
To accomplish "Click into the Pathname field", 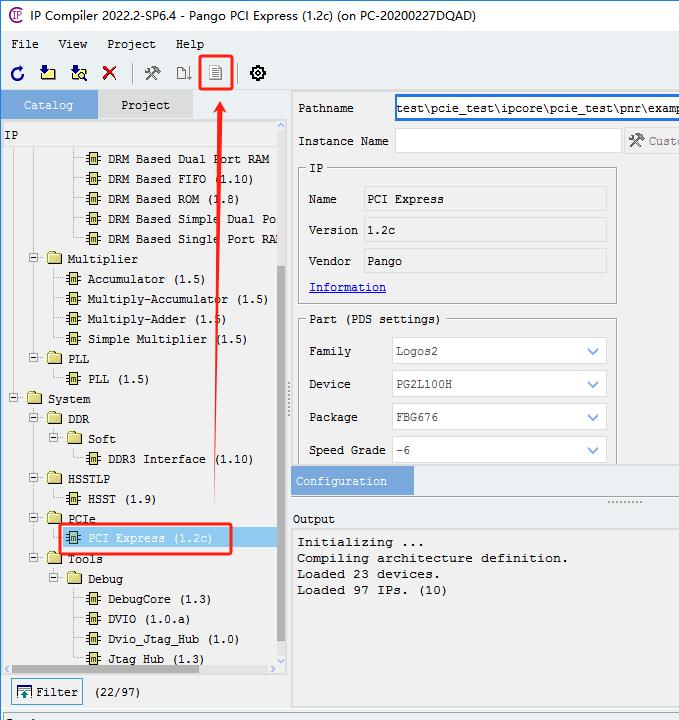I will point(537,108).
